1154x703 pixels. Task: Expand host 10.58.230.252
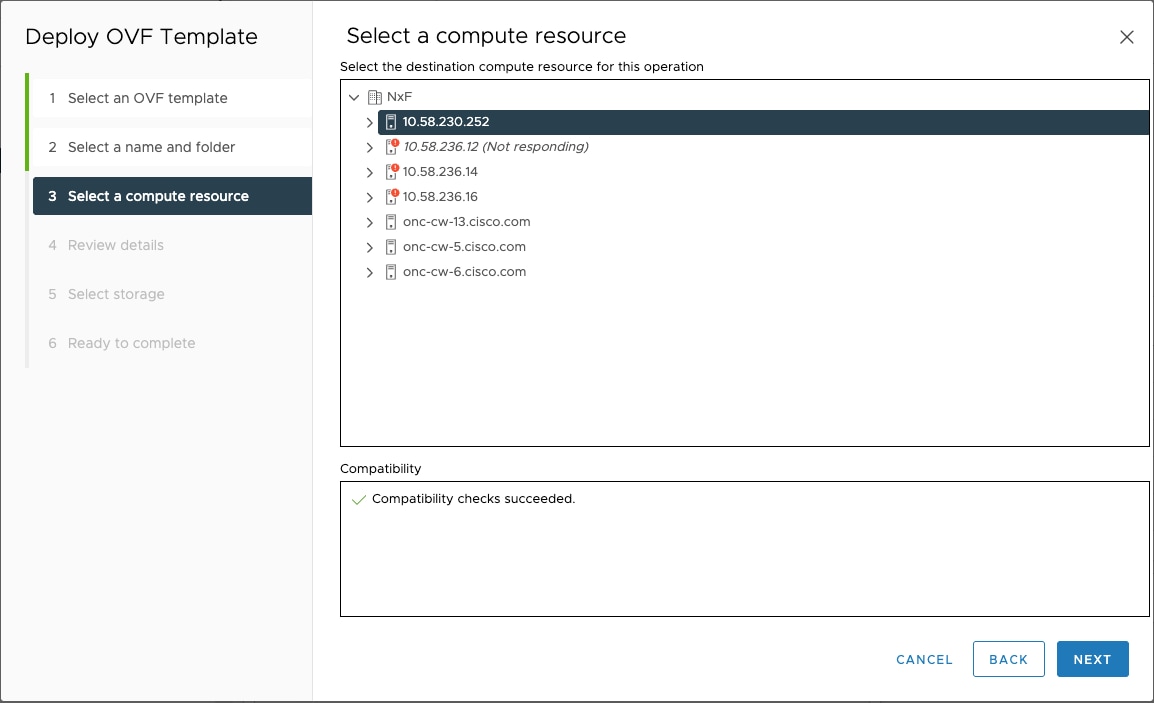tap(369, 122)
